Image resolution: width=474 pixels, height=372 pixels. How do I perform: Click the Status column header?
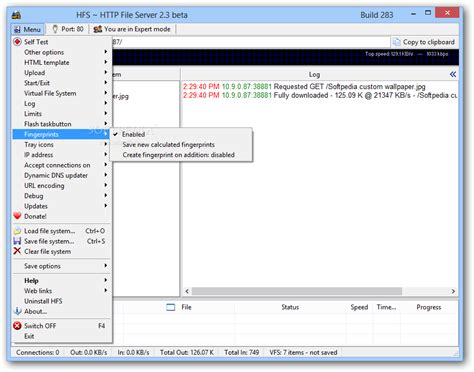point(290,307)
